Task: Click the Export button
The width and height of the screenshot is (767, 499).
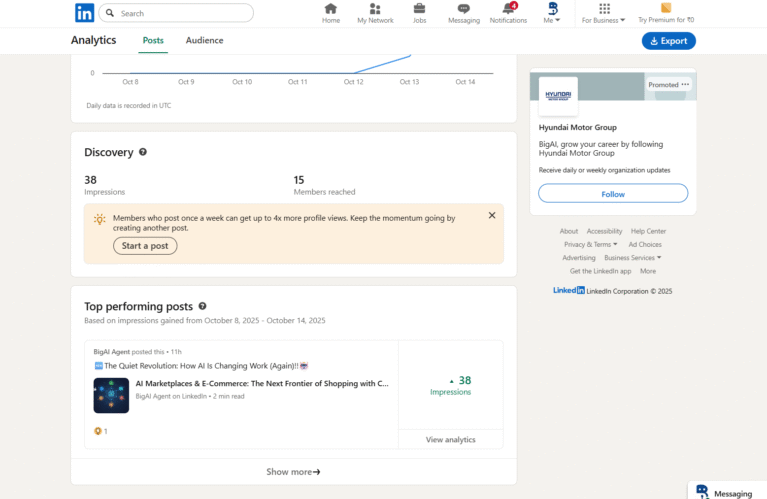Action: (x=668, y=41)
